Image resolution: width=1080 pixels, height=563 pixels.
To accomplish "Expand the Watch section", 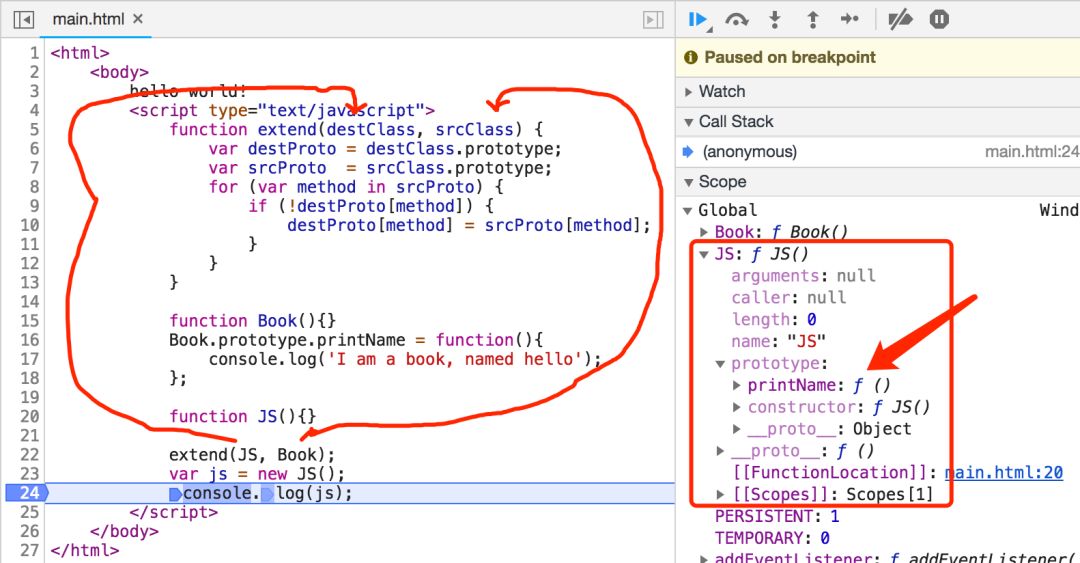I will coord(689,92).
